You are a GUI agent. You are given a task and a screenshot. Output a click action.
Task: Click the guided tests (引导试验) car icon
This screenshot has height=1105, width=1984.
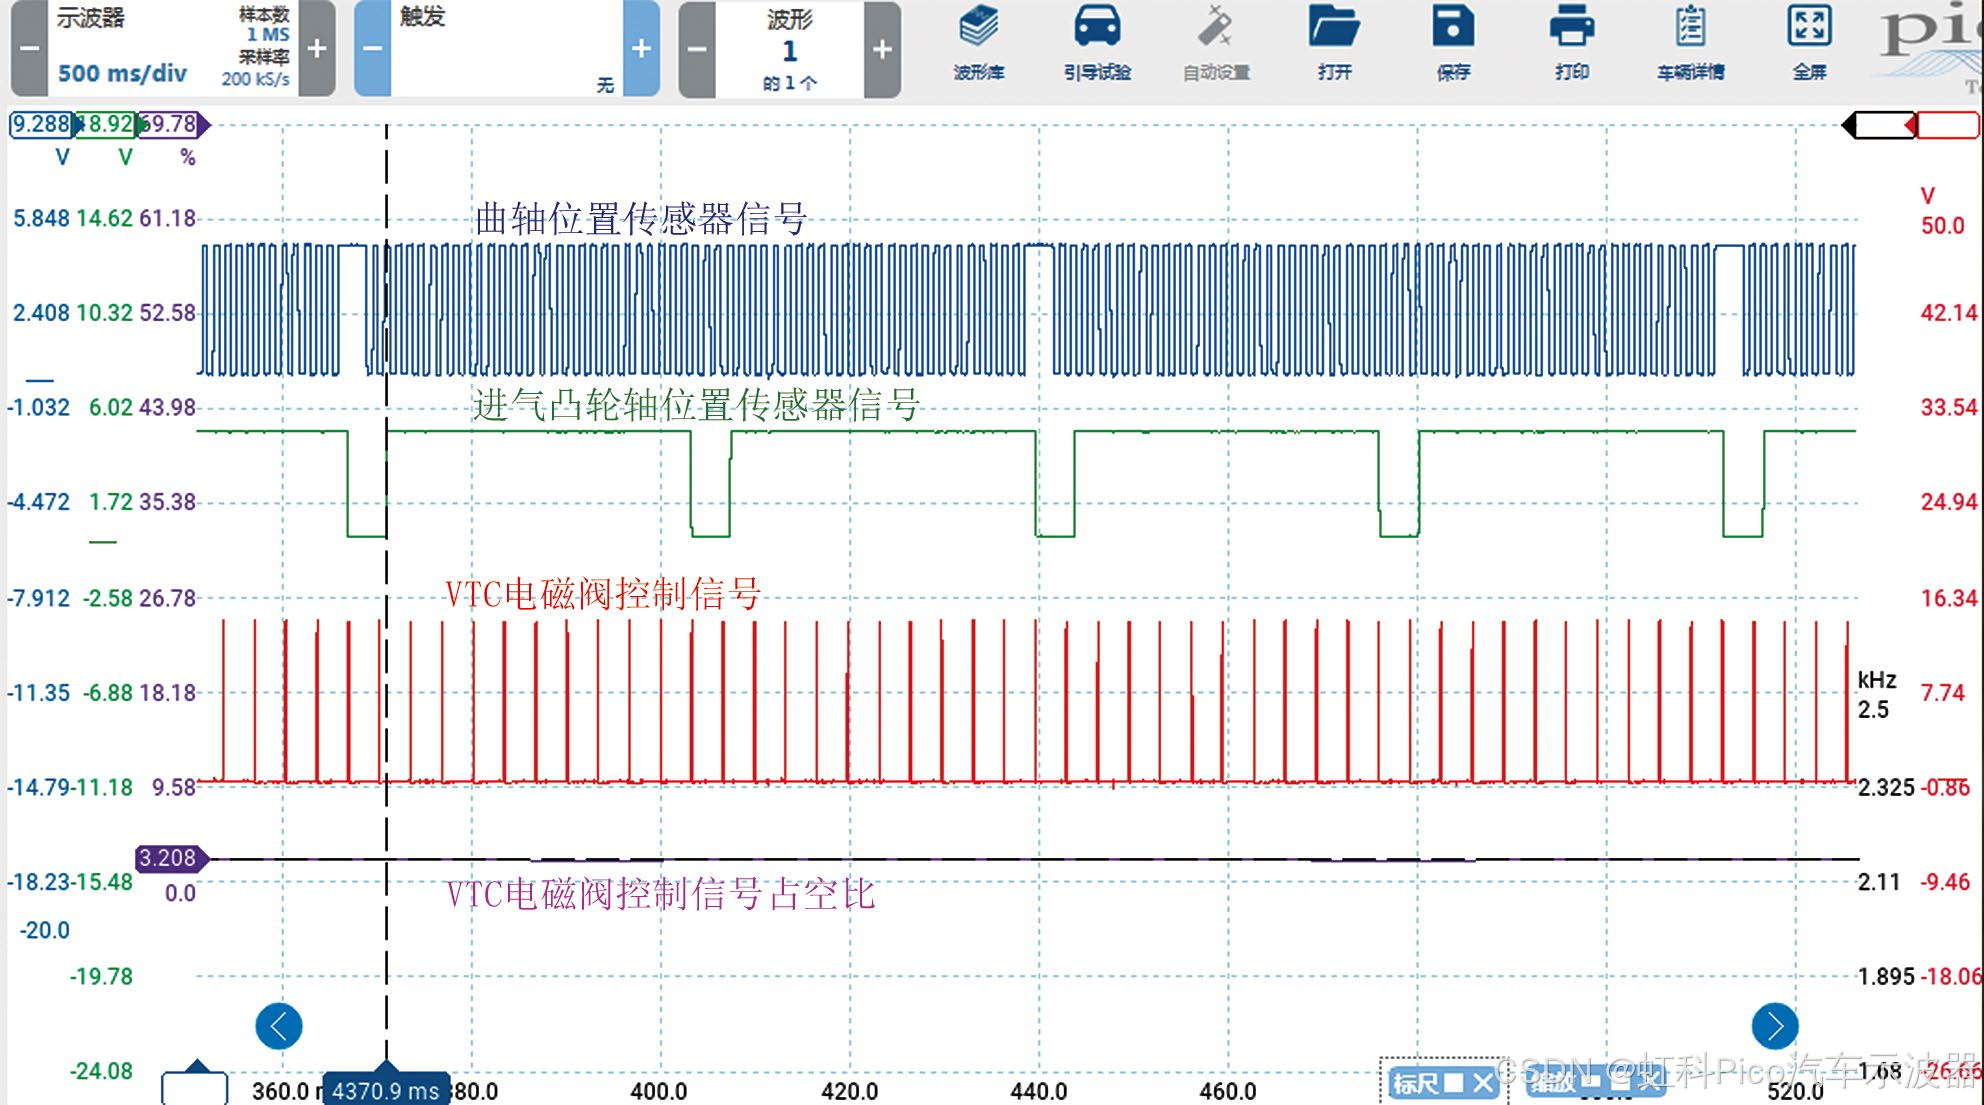click(x=1097, y=30)
